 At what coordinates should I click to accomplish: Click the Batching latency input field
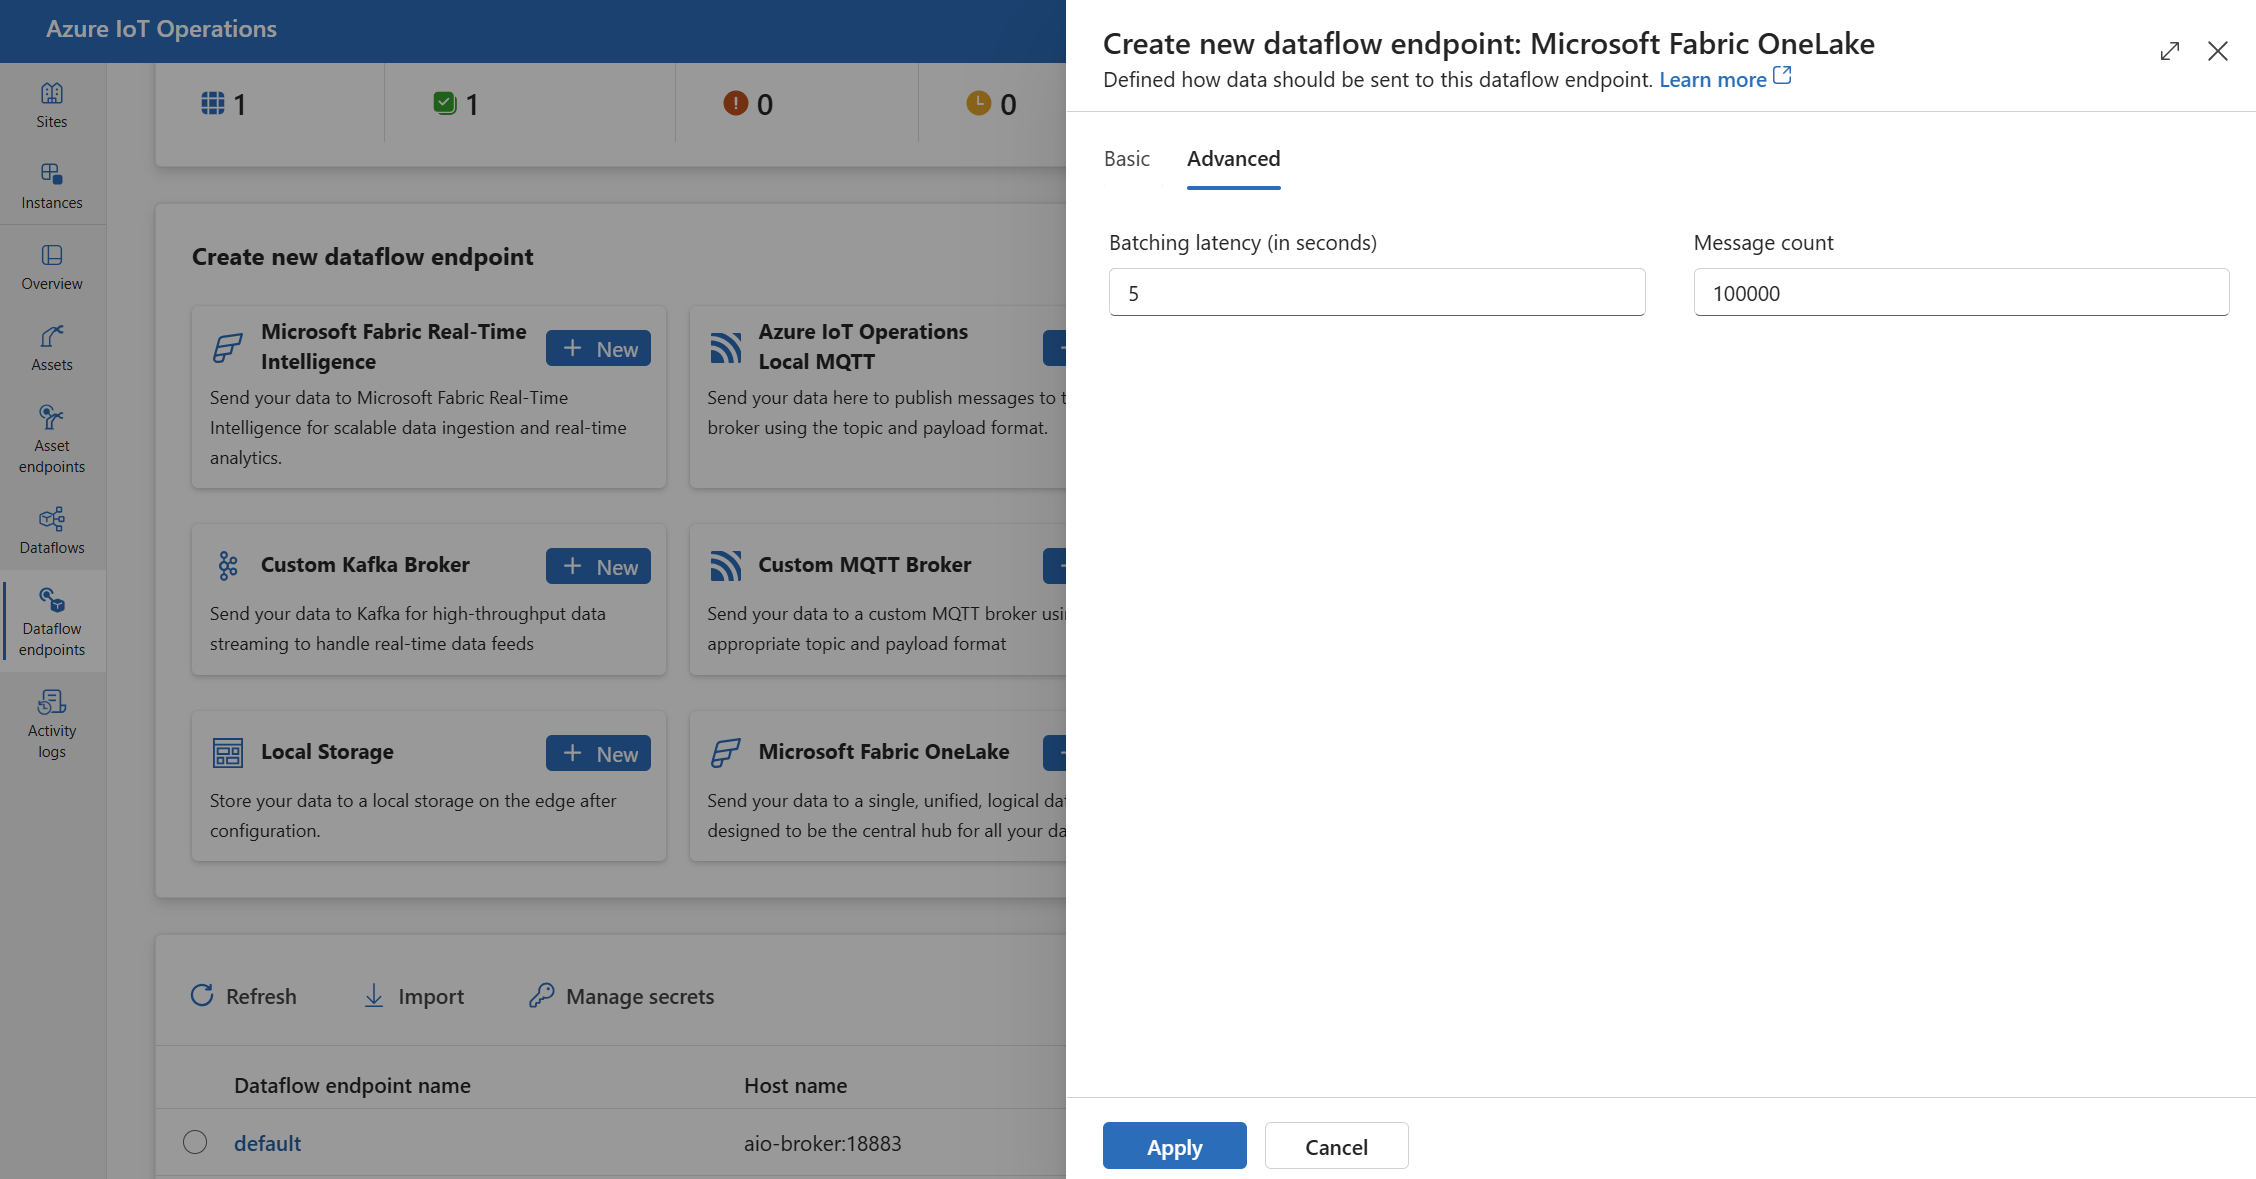pos(1376,291)
